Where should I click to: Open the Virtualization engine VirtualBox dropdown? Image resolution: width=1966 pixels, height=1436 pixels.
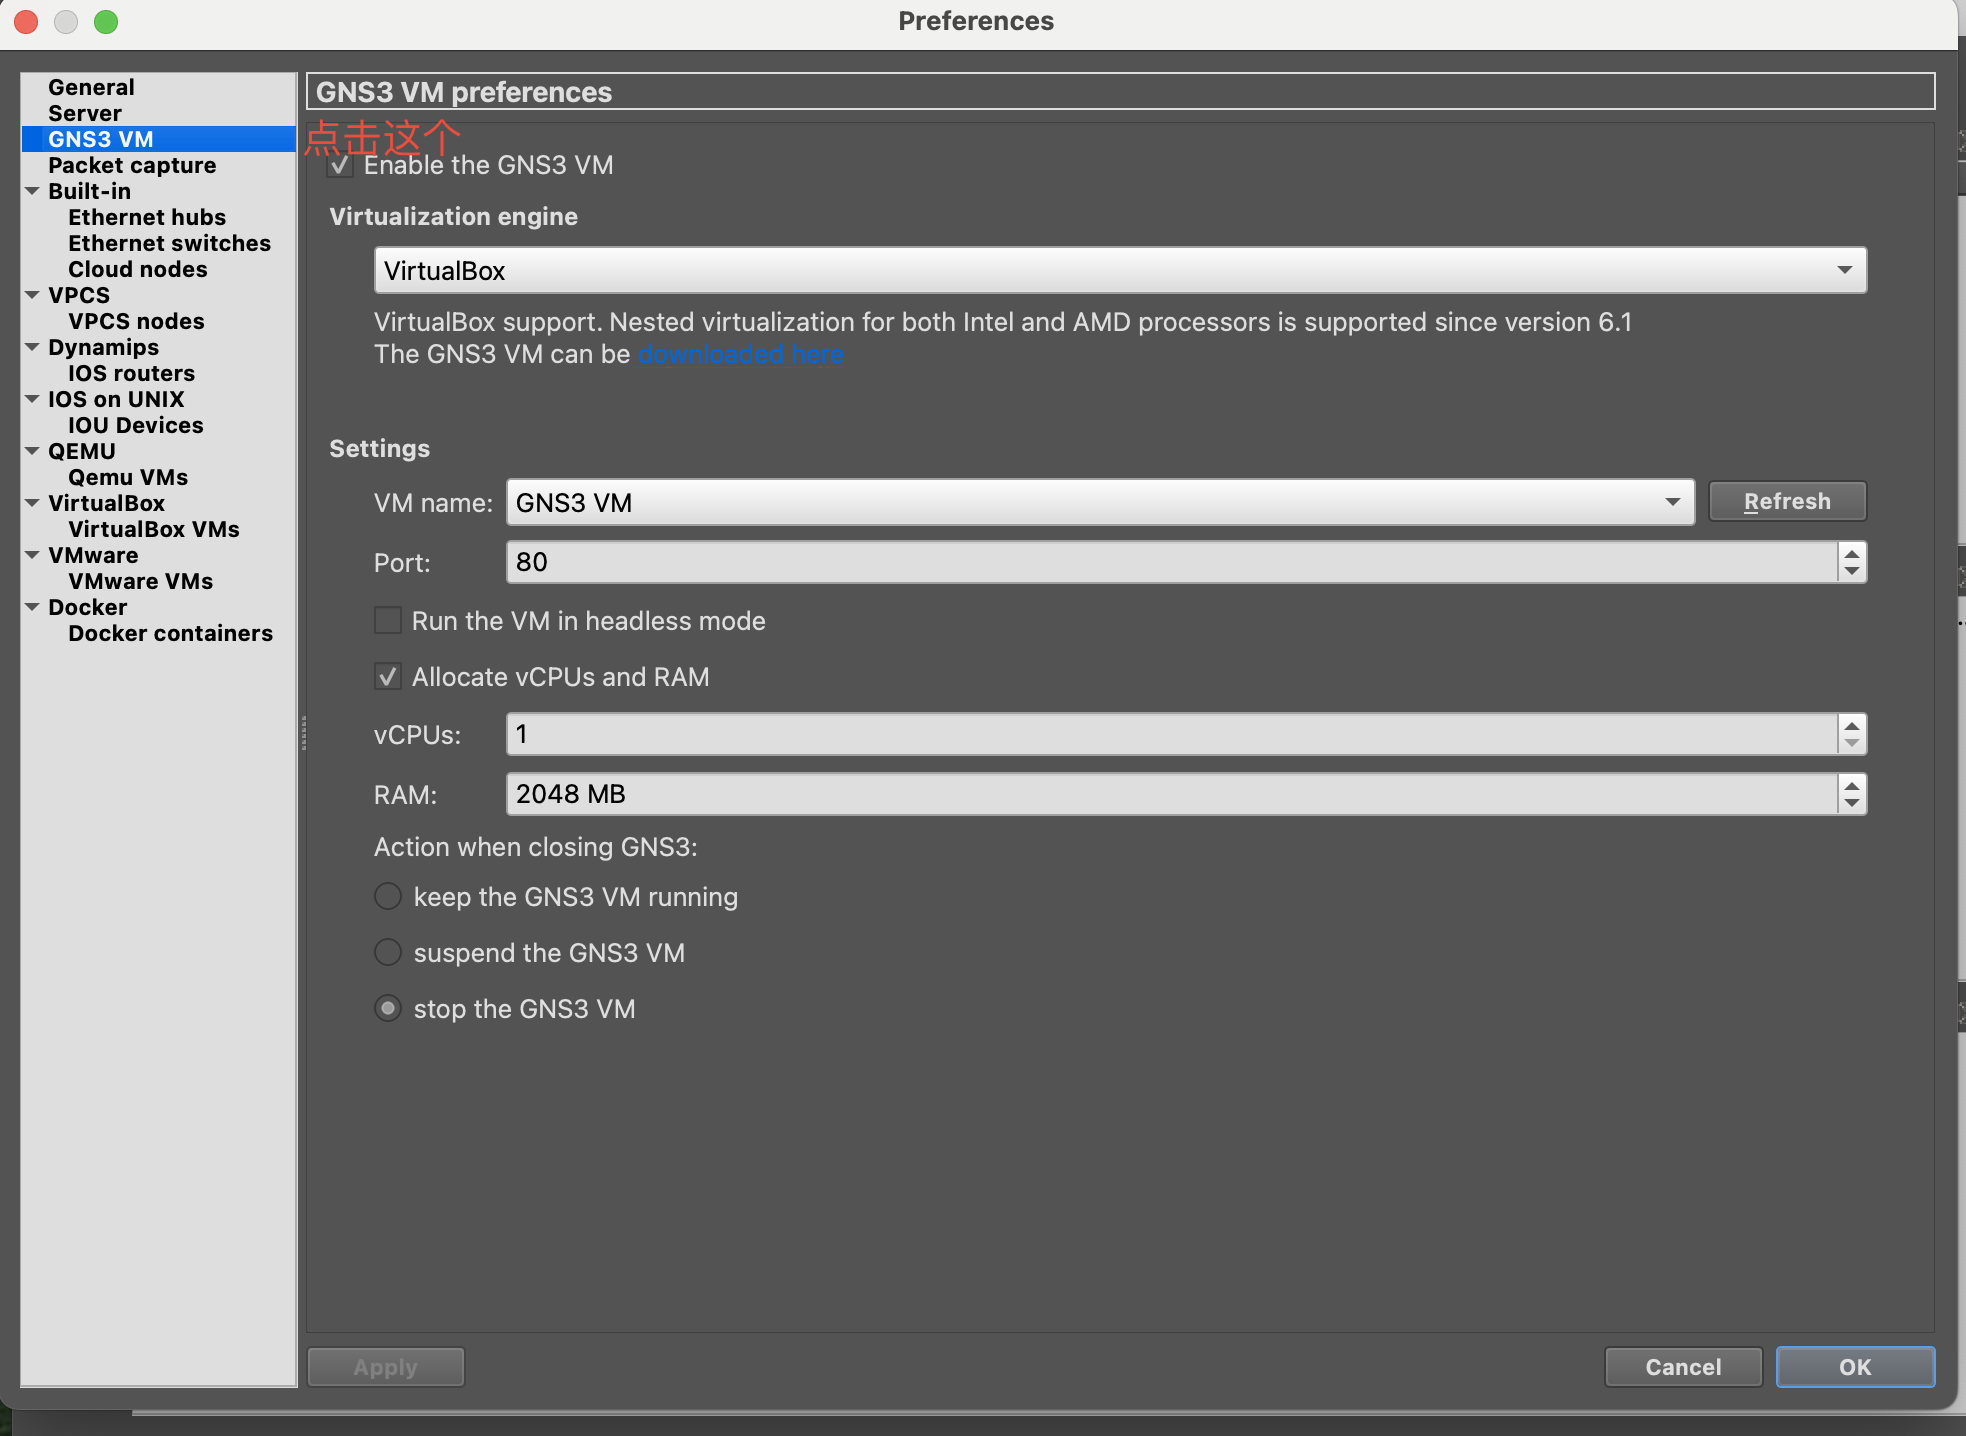(1120, 270)
